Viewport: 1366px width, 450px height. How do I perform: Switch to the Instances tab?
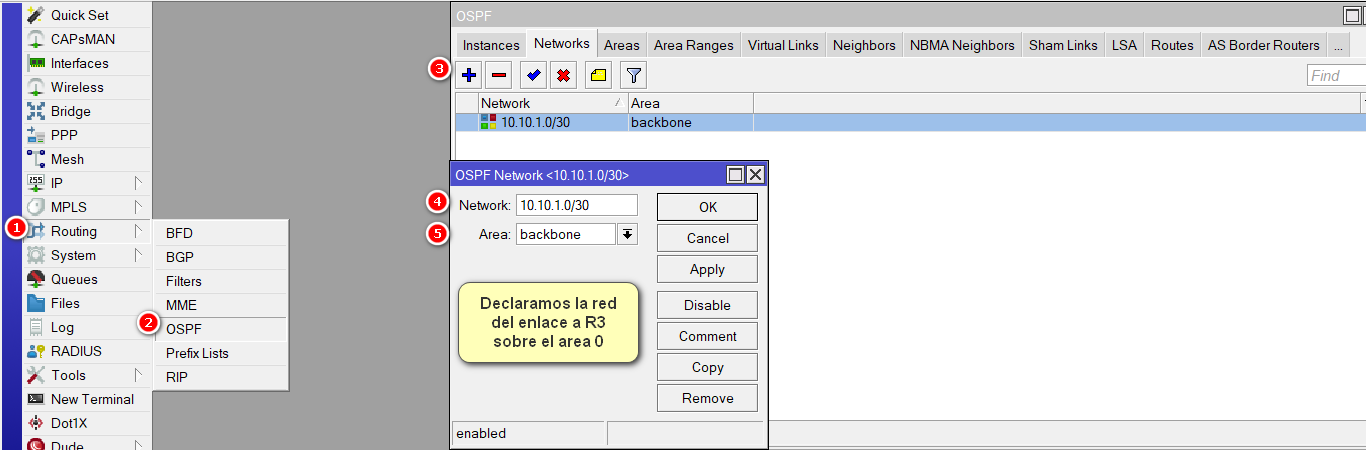[491, 45]
